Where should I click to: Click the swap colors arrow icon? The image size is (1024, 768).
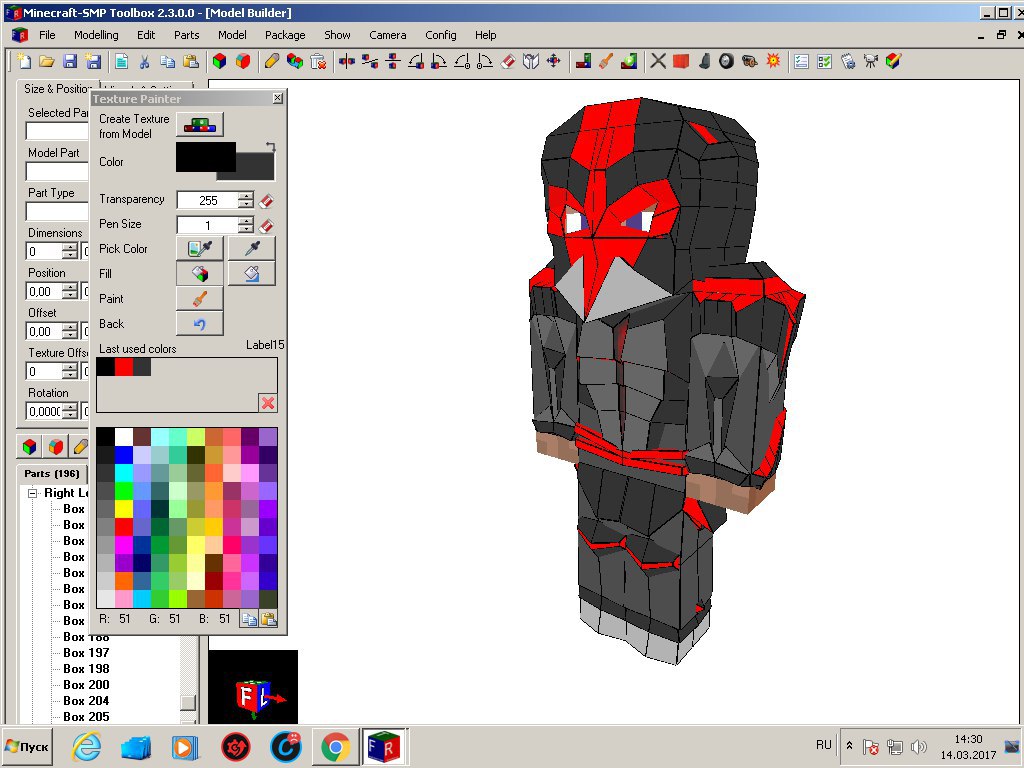pos(270,147)
